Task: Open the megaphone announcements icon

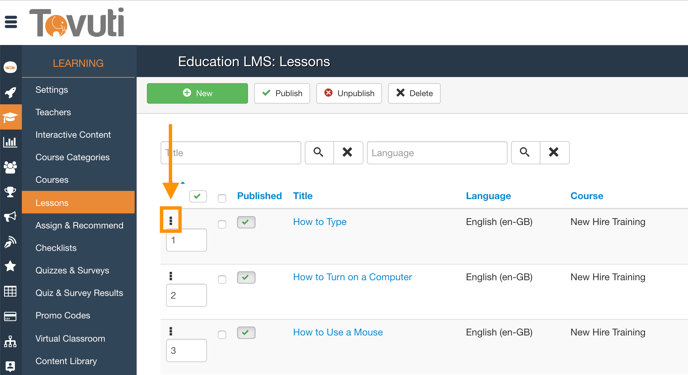Action: coord(10,216)
